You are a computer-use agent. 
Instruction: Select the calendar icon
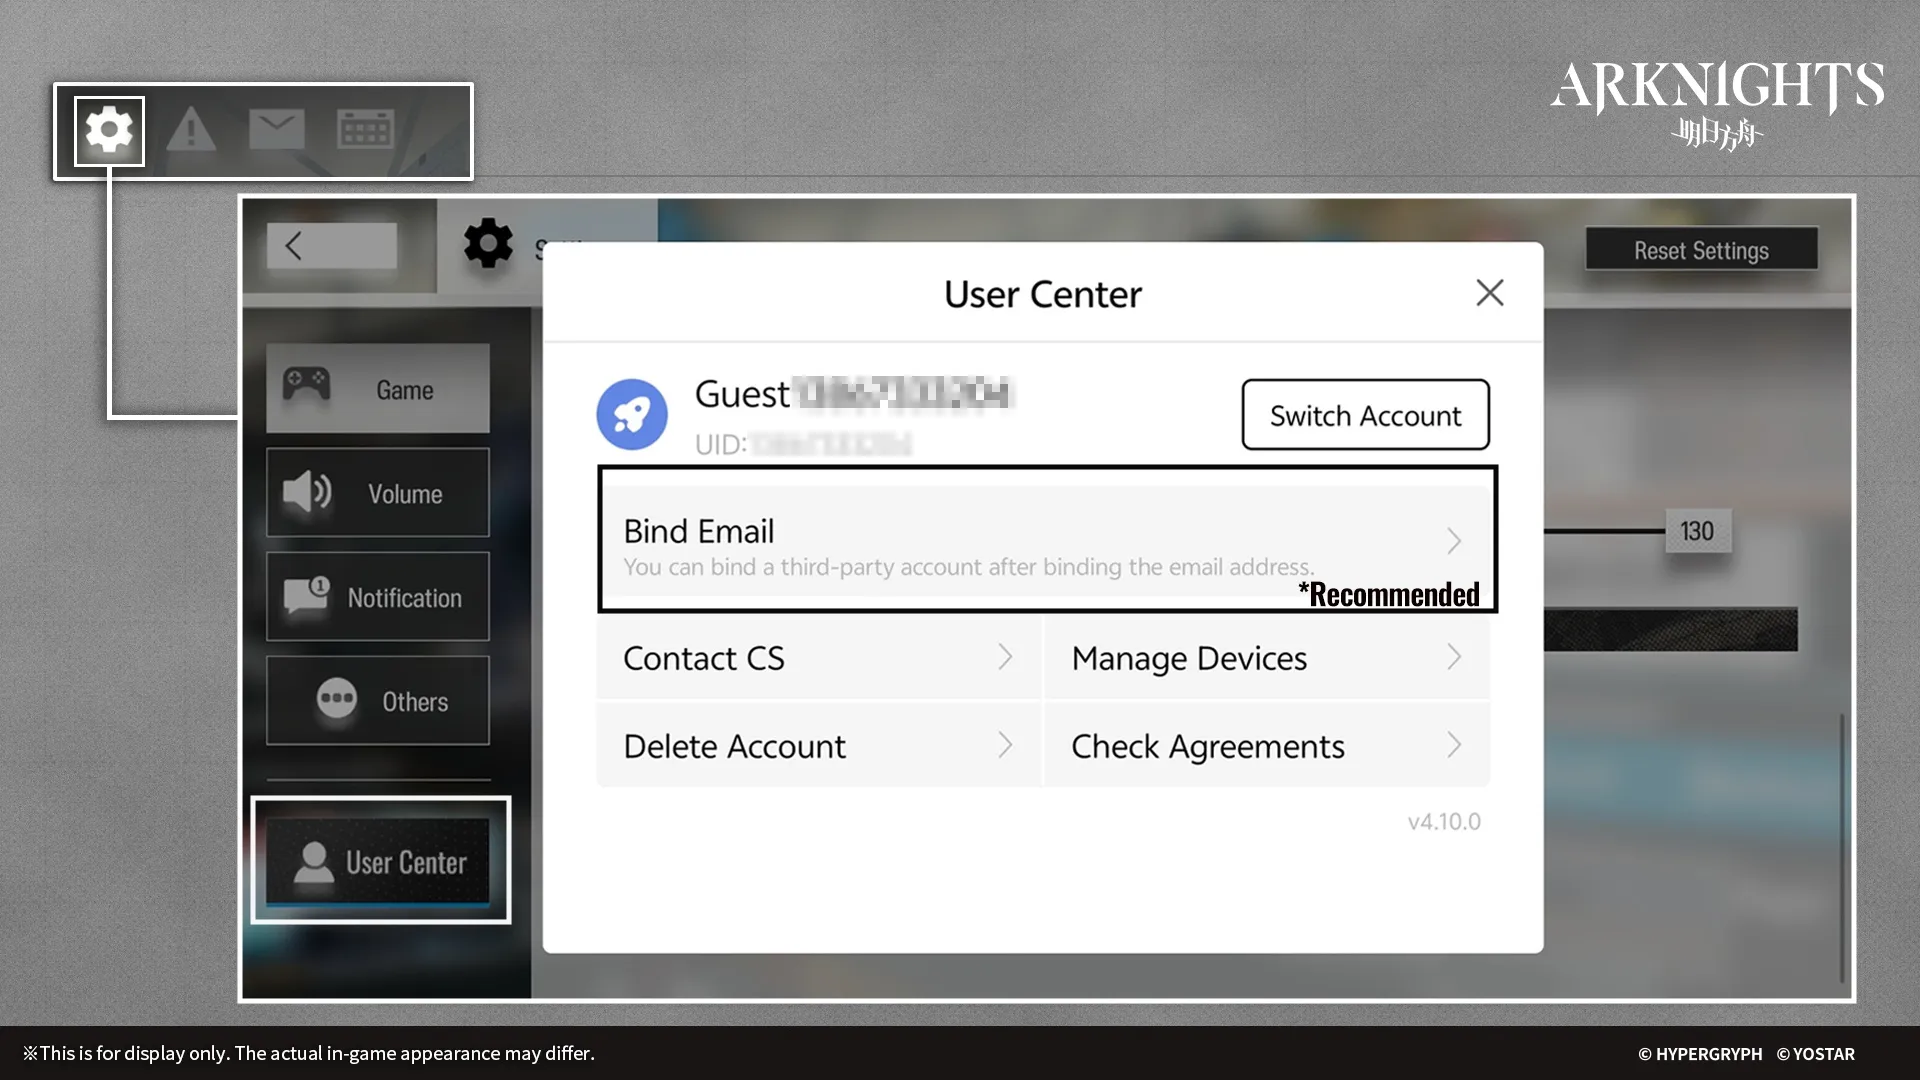coord(364,128)
